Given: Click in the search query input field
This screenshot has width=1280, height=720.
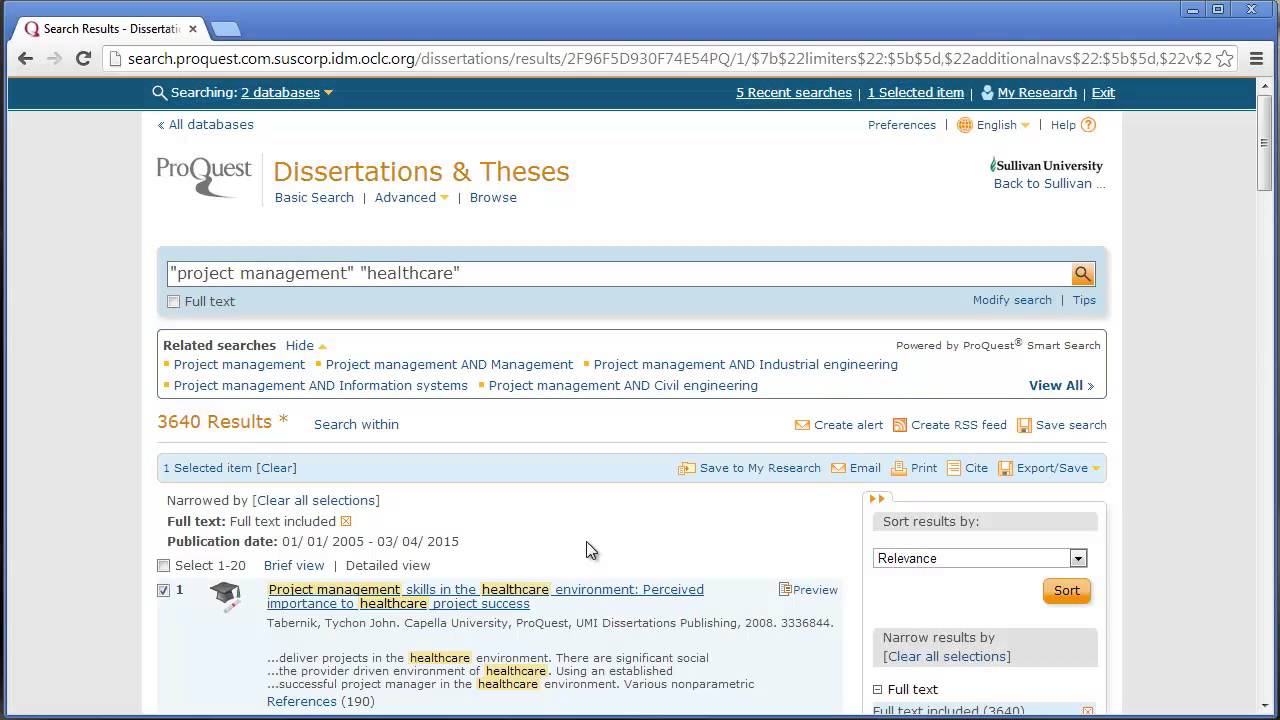Looking at the screenshot, I should (619, 273).
